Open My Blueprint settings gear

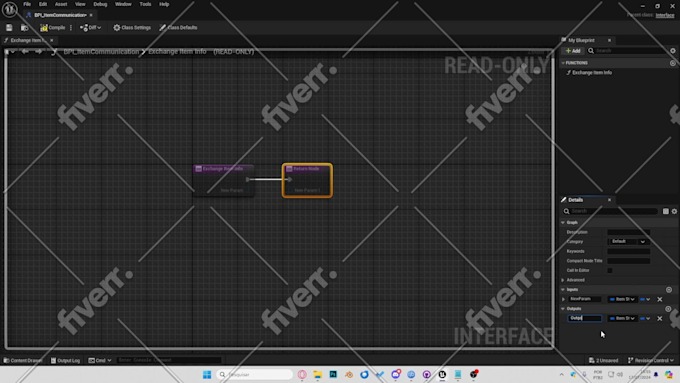pos(673,51)
